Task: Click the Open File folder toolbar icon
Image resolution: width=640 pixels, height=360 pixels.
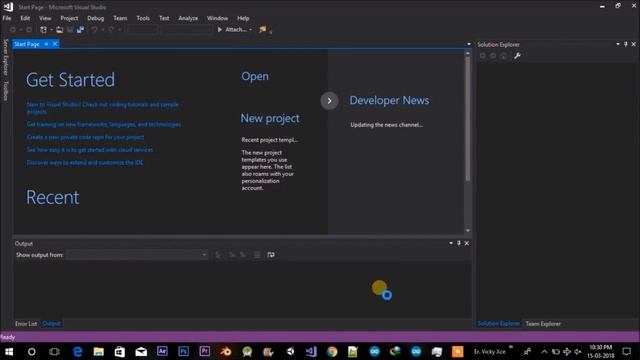Action: click(x=60, y=29)
